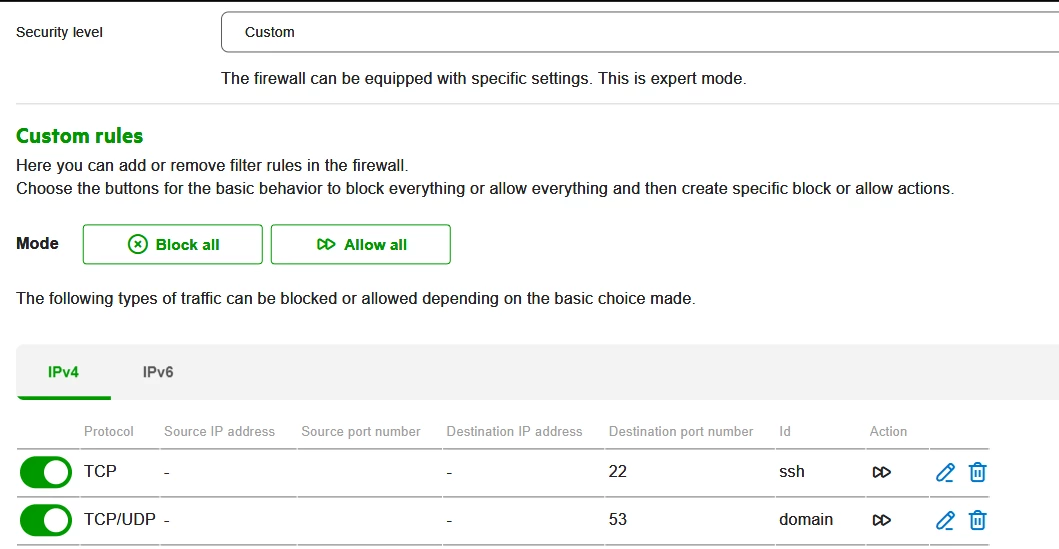This screenshot has width=1059, height=549.
Task: Disable the TCP port 22 rule toggle
Action: (46, 472)
